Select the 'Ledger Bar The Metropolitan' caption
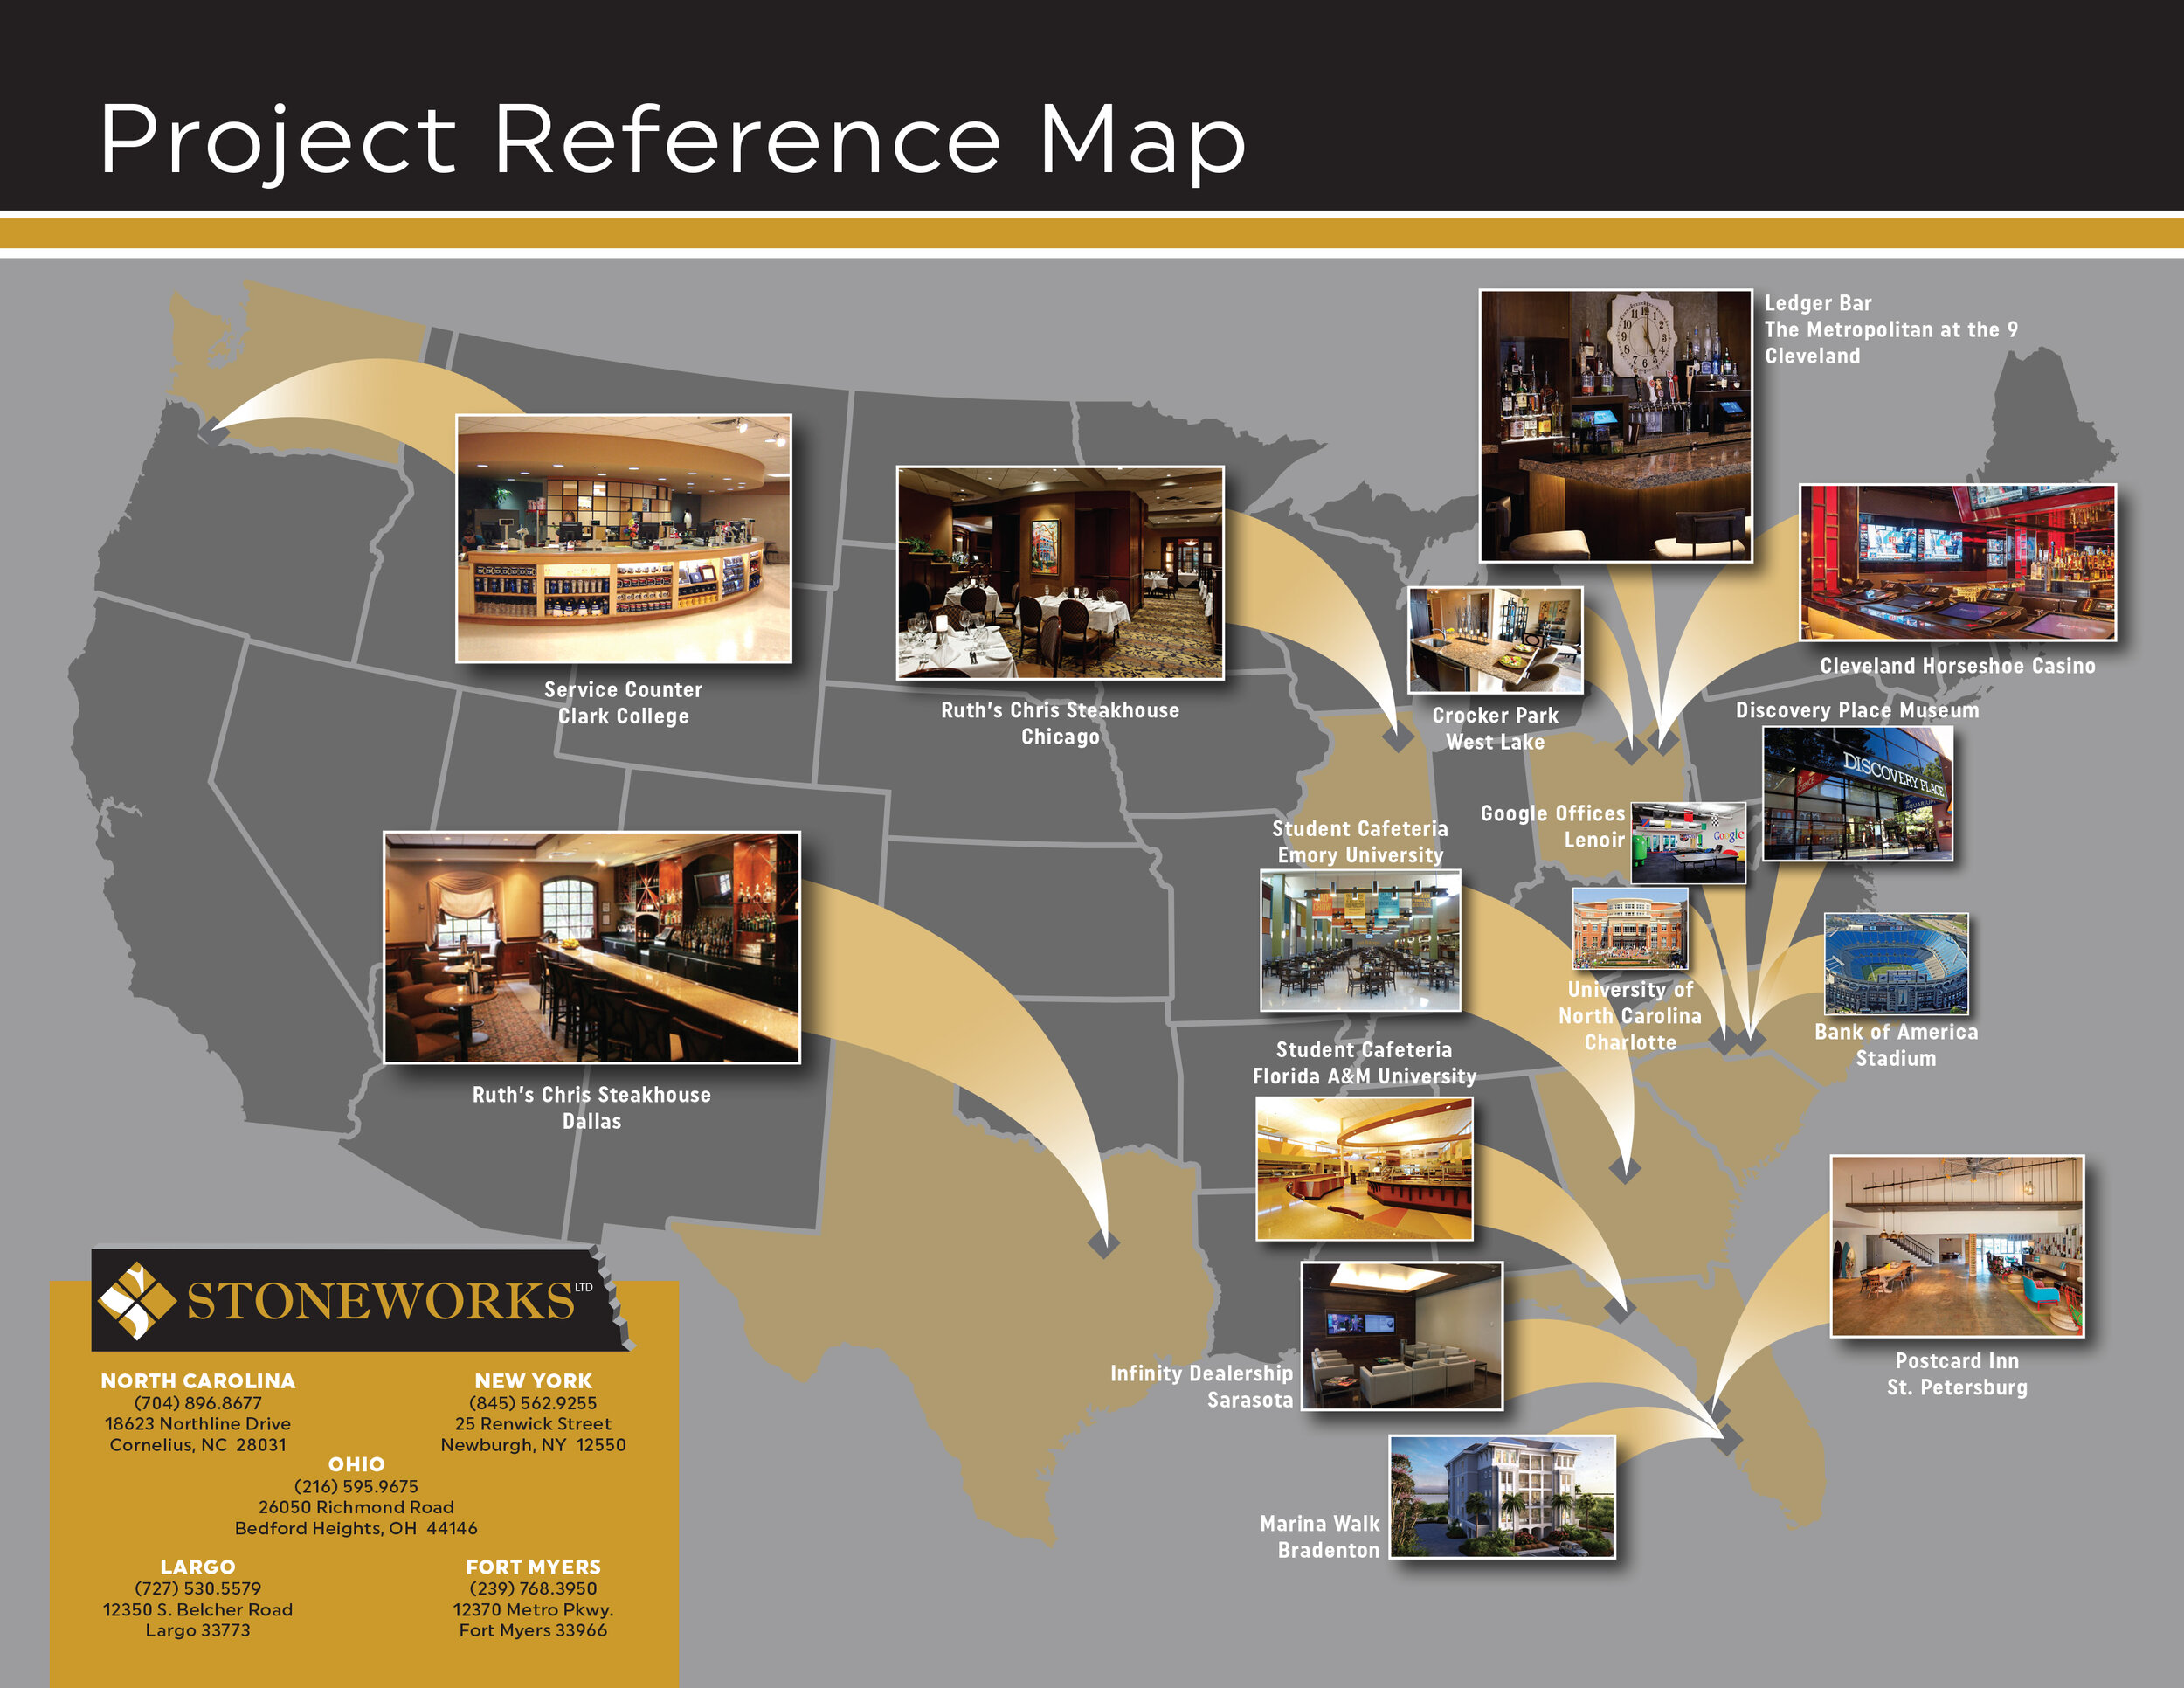 (1890, 329)
